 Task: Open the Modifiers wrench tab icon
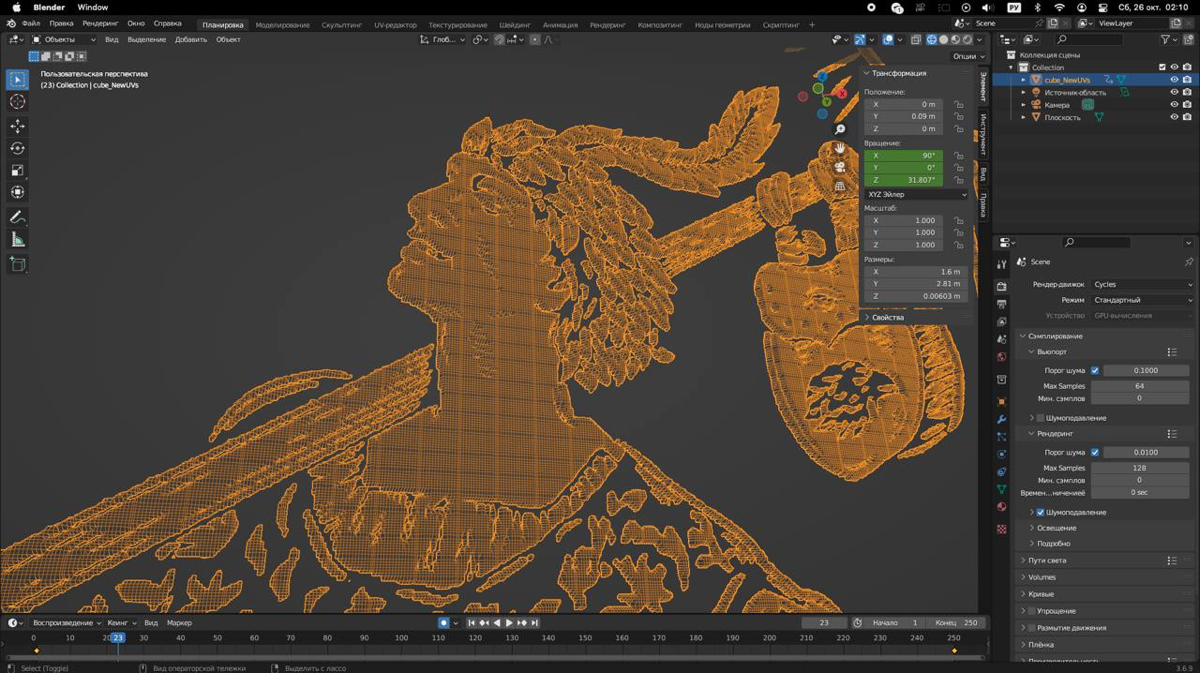pyautogui.click(x=1002, y=419)
